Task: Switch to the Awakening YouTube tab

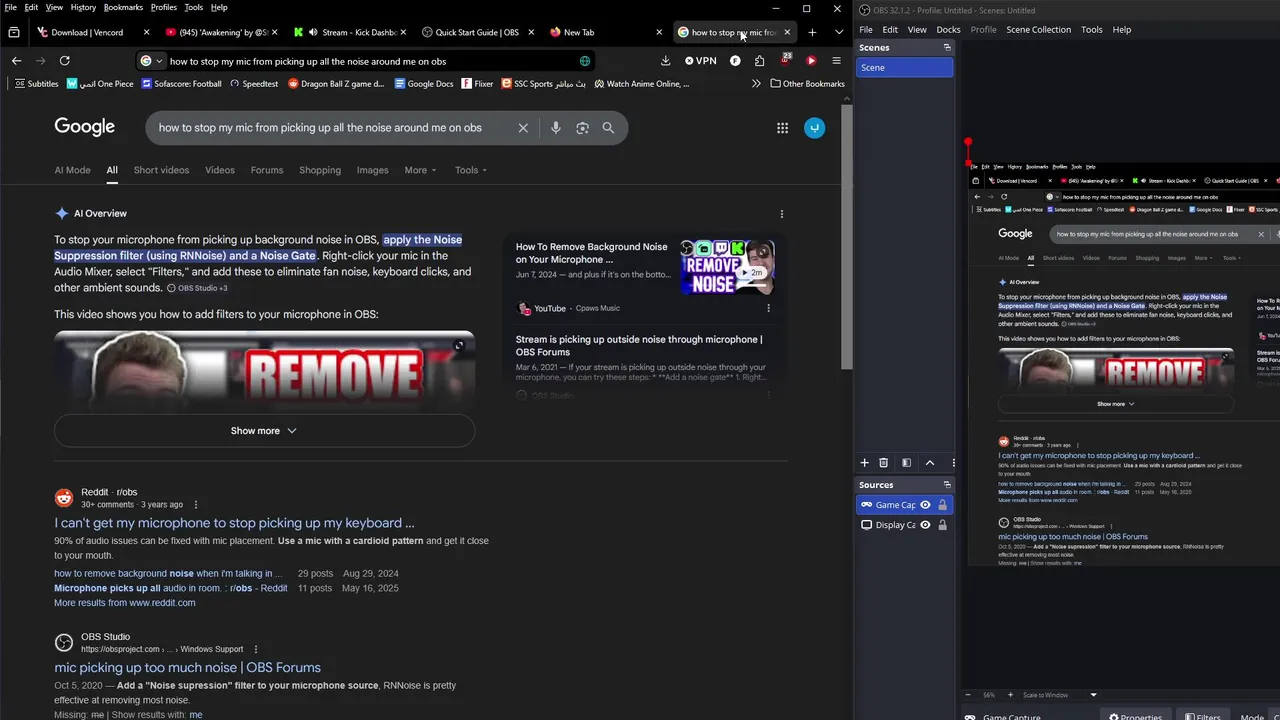Action: pos(221,32)
